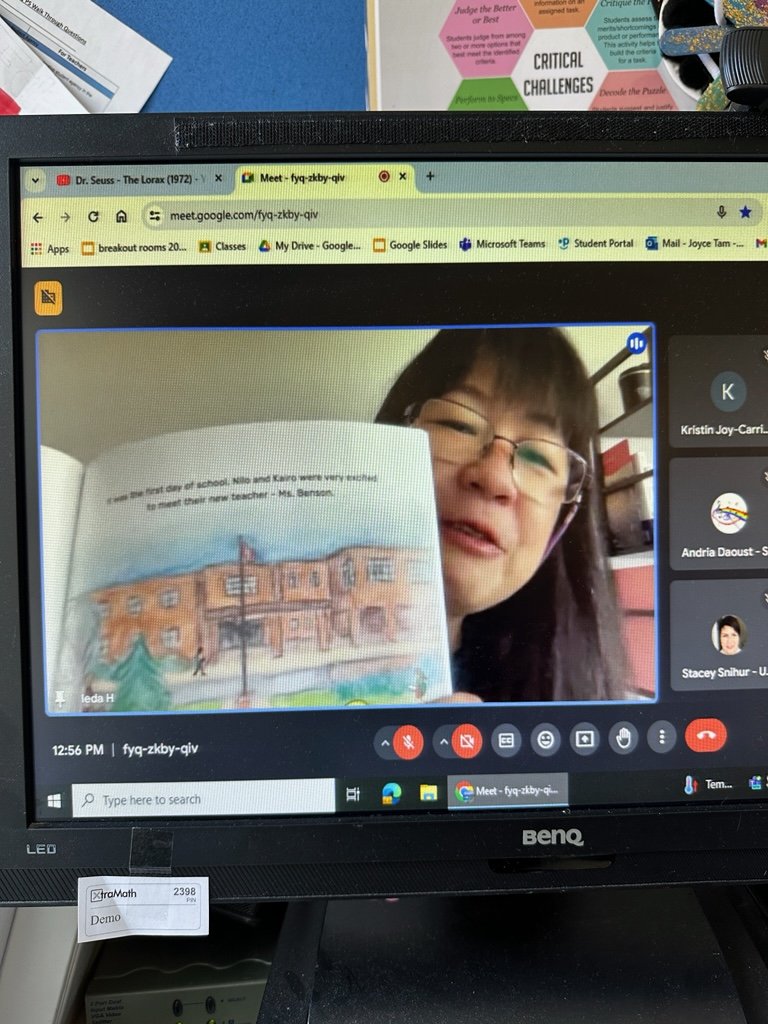Click the meeting code fyq-zkby-qiv text

(161, 748)
